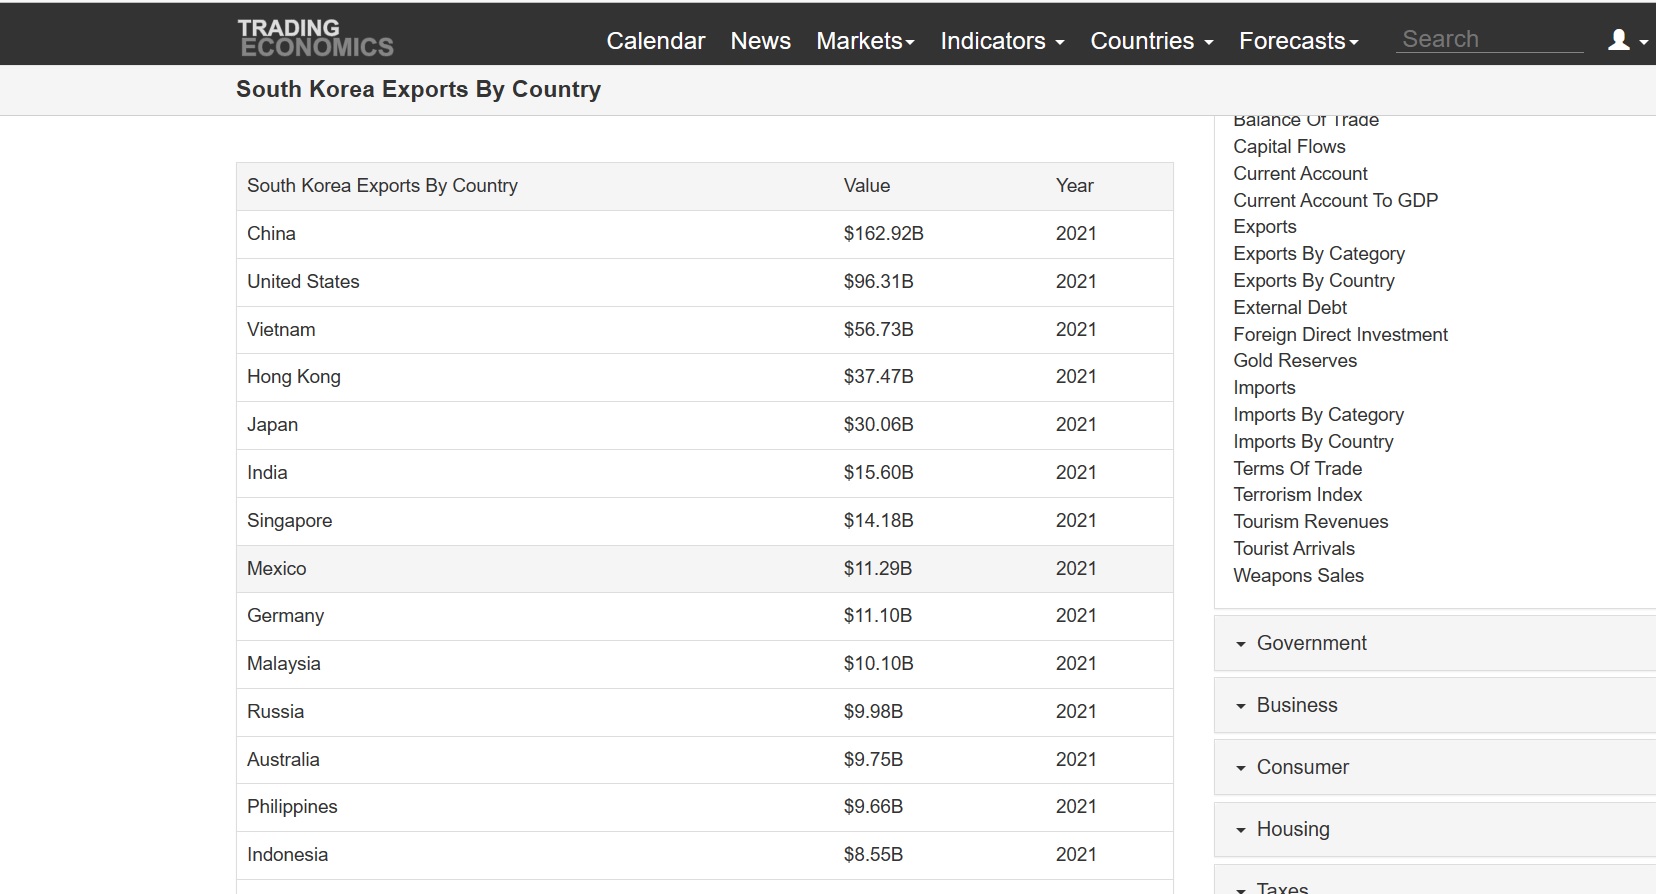Click the $56.73B value cell

click(x=878, y=330)
